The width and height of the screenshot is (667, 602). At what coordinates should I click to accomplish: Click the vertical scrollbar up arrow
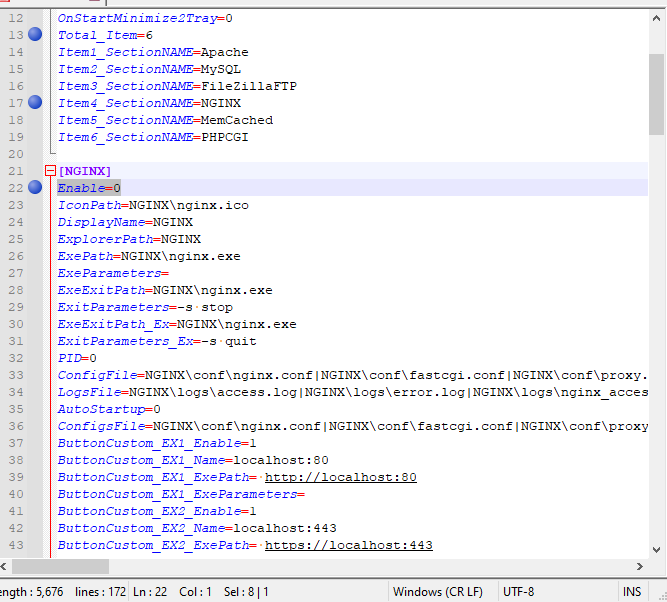(x=656, y=18)
